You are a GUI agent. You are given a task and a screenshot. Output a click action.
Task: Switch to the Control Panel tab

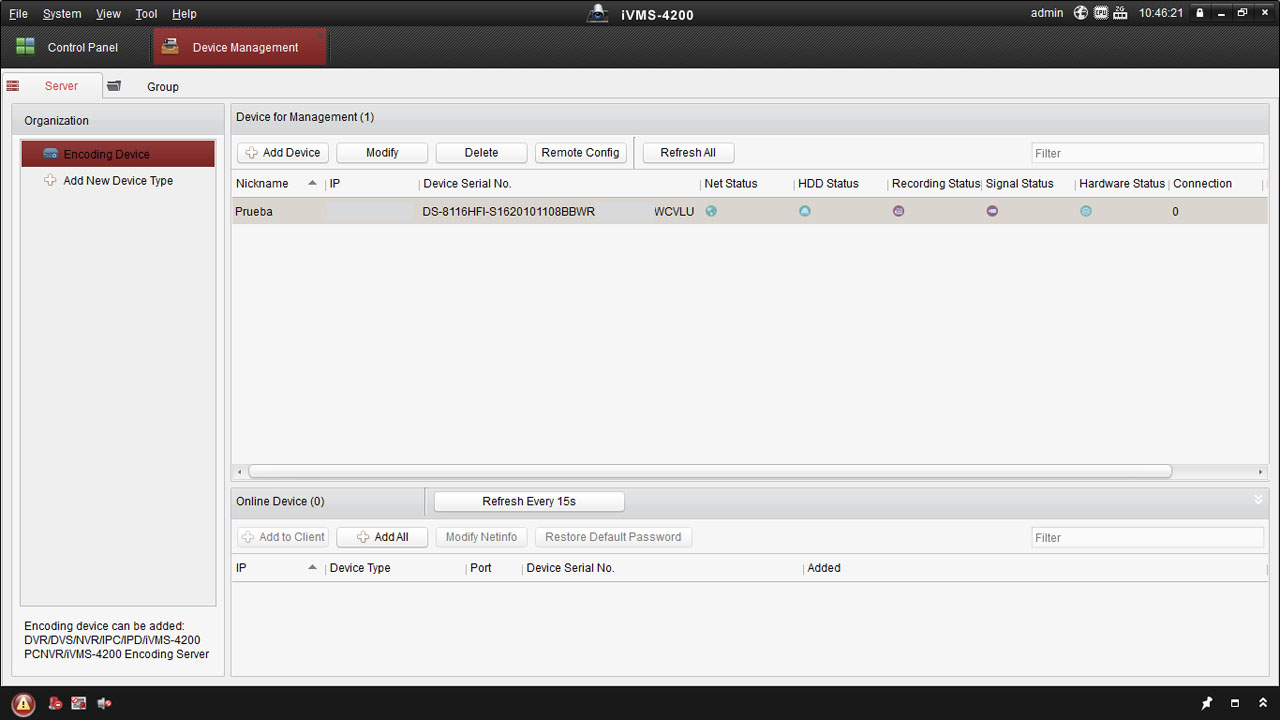coord(76,47)
